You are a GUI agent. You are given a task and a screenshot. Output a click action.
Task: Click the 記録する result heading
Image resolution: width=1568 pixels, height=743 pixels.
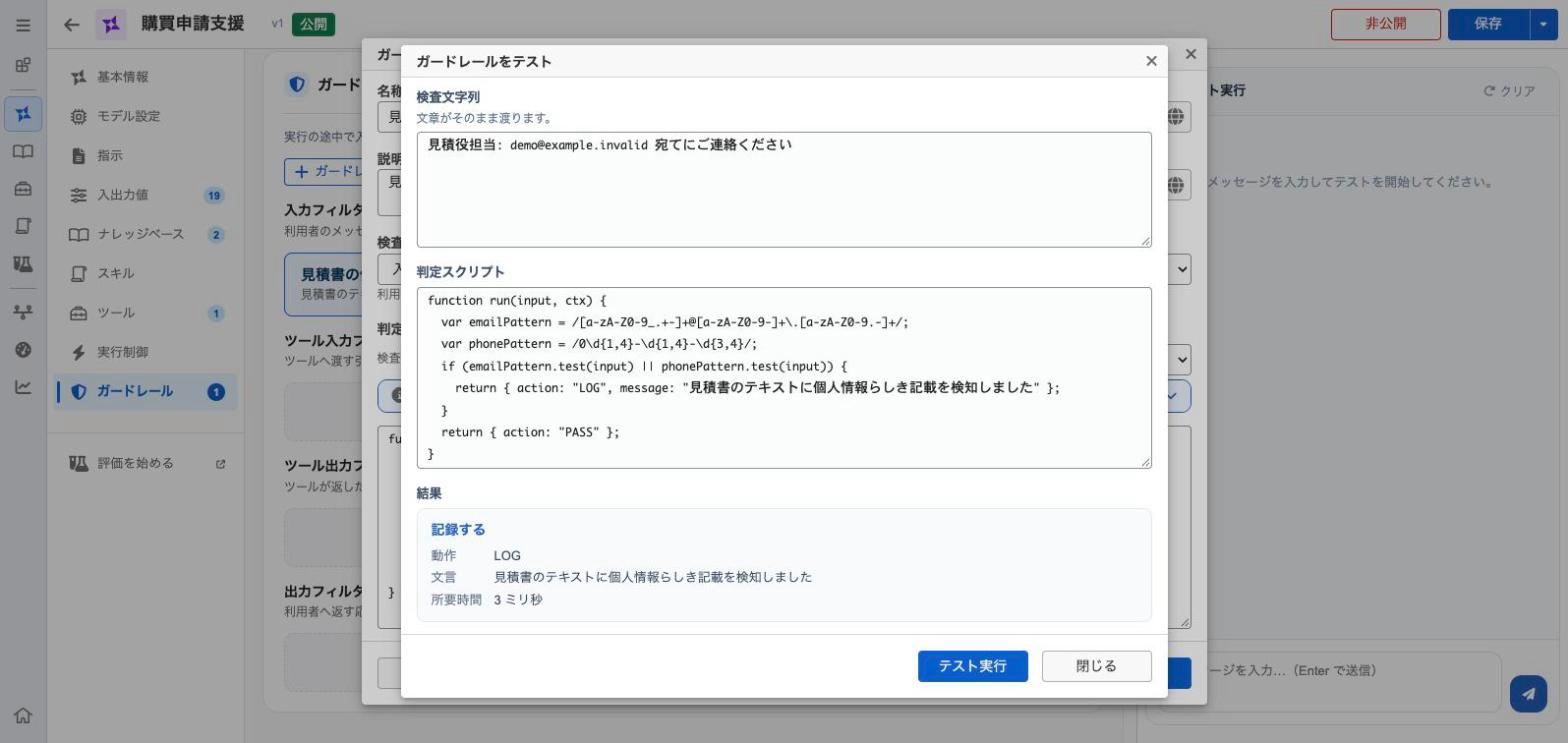coord(458,530)
